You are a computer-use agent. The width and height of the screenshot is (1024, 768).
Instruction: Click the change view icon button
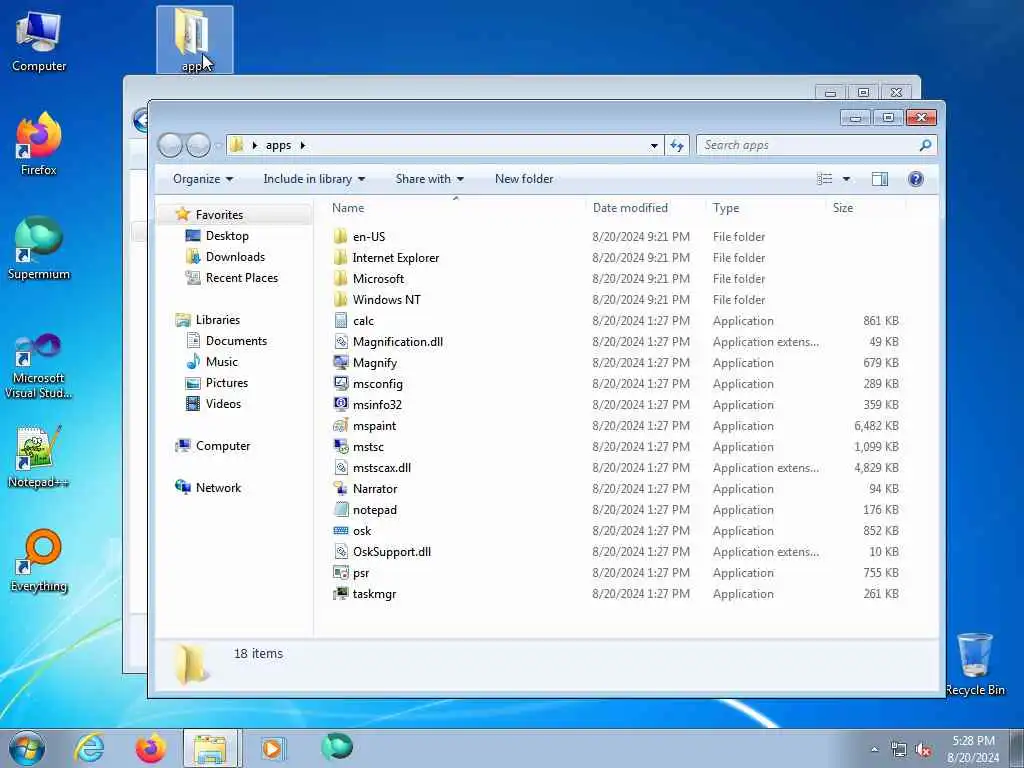coord(825,179)
